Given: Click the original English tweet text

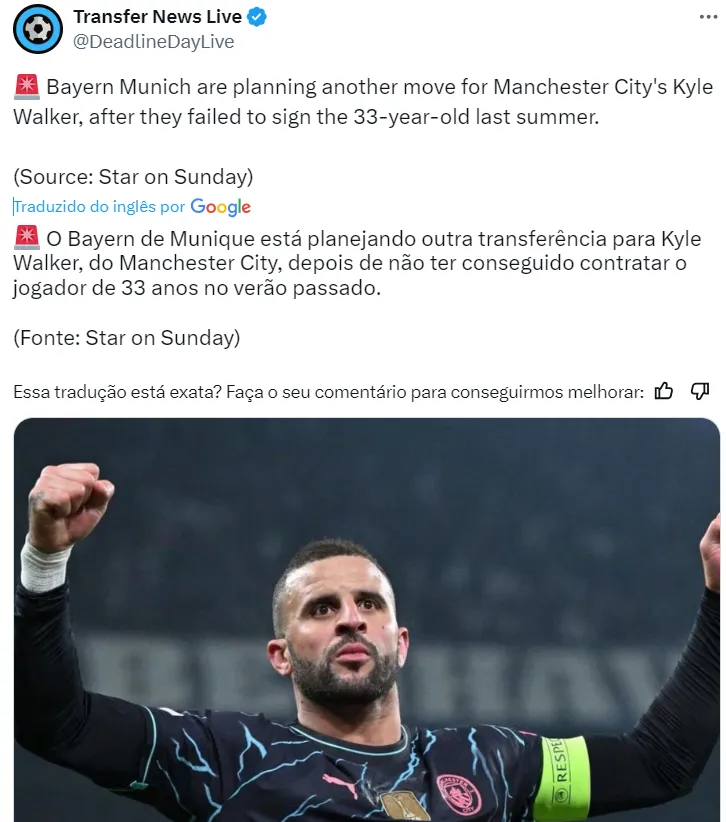Looking at the screenshot, I should click(363, 102).
